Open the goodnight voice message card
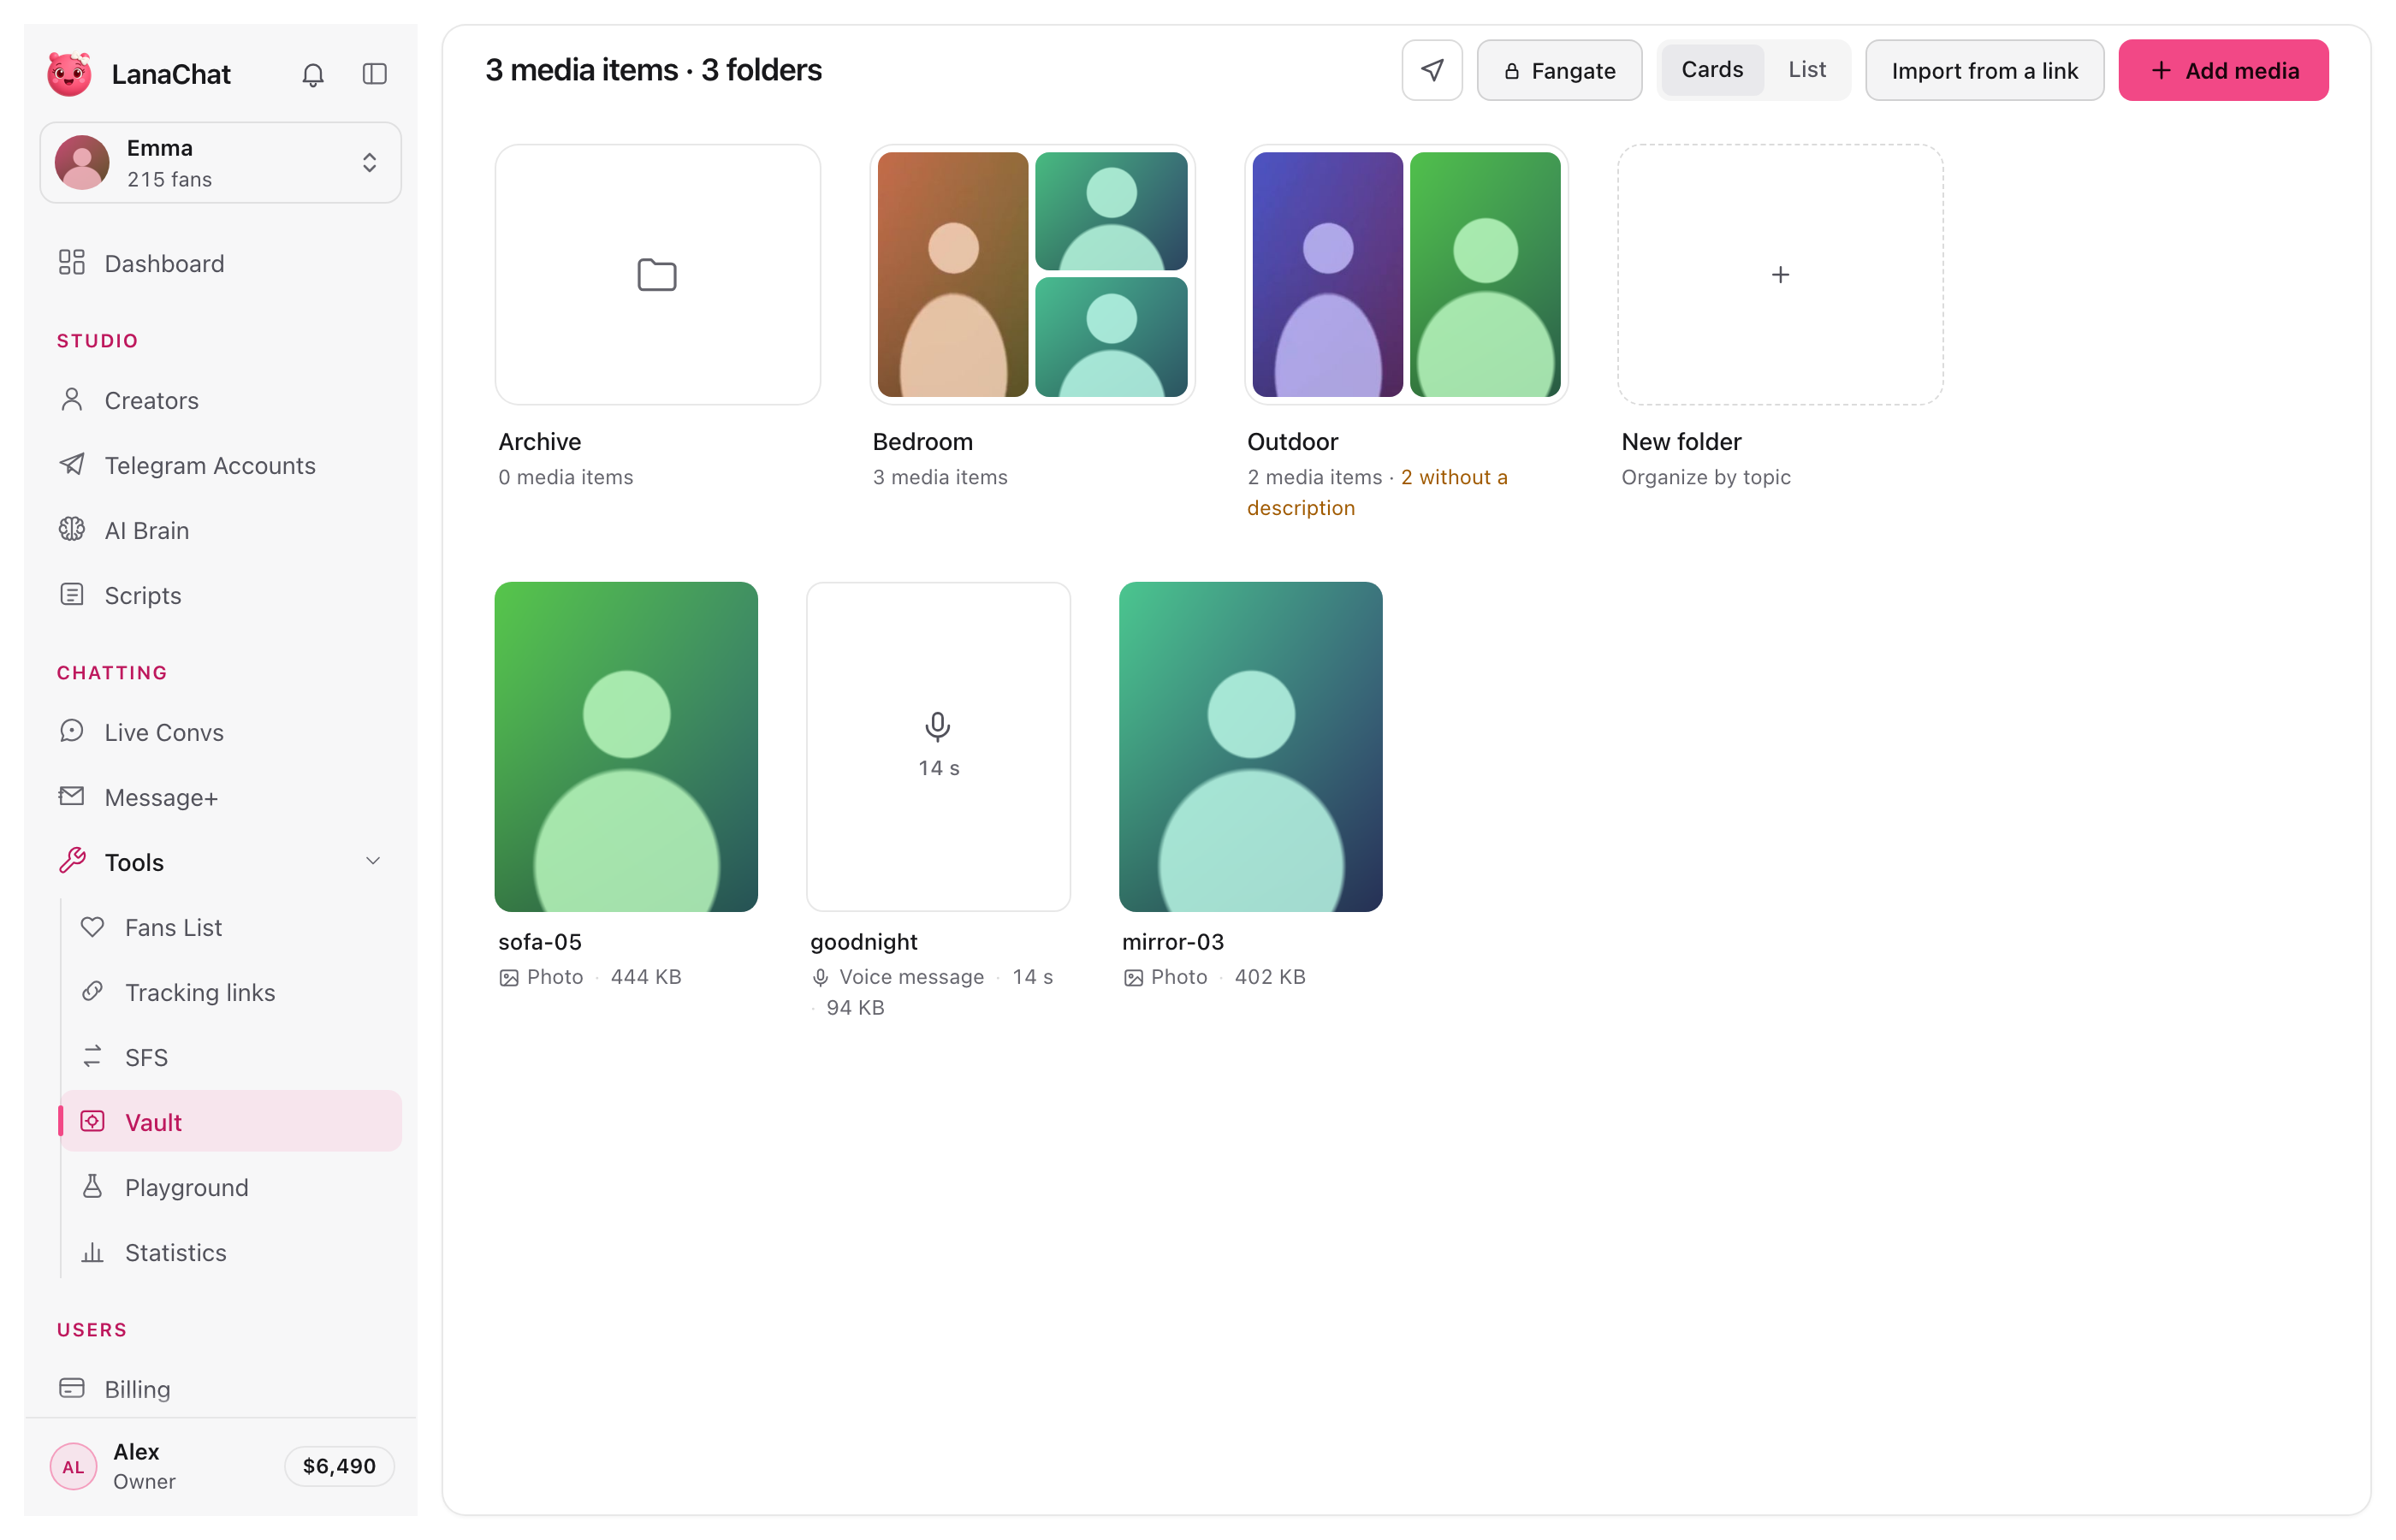 pos(938,746)
